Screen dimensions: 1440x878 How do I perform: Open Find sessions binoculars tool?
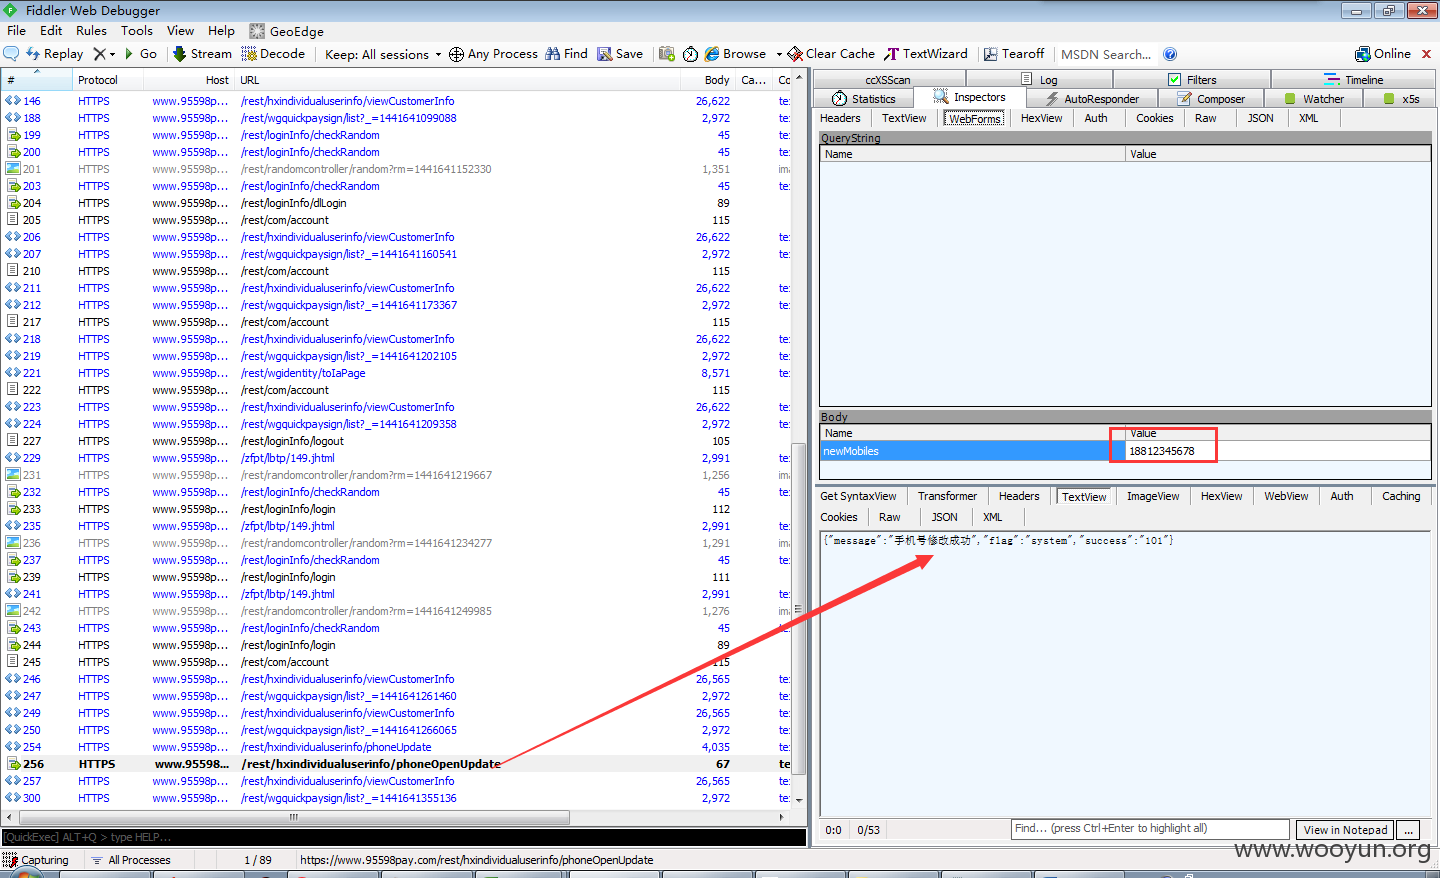click(x=566, y=54)
